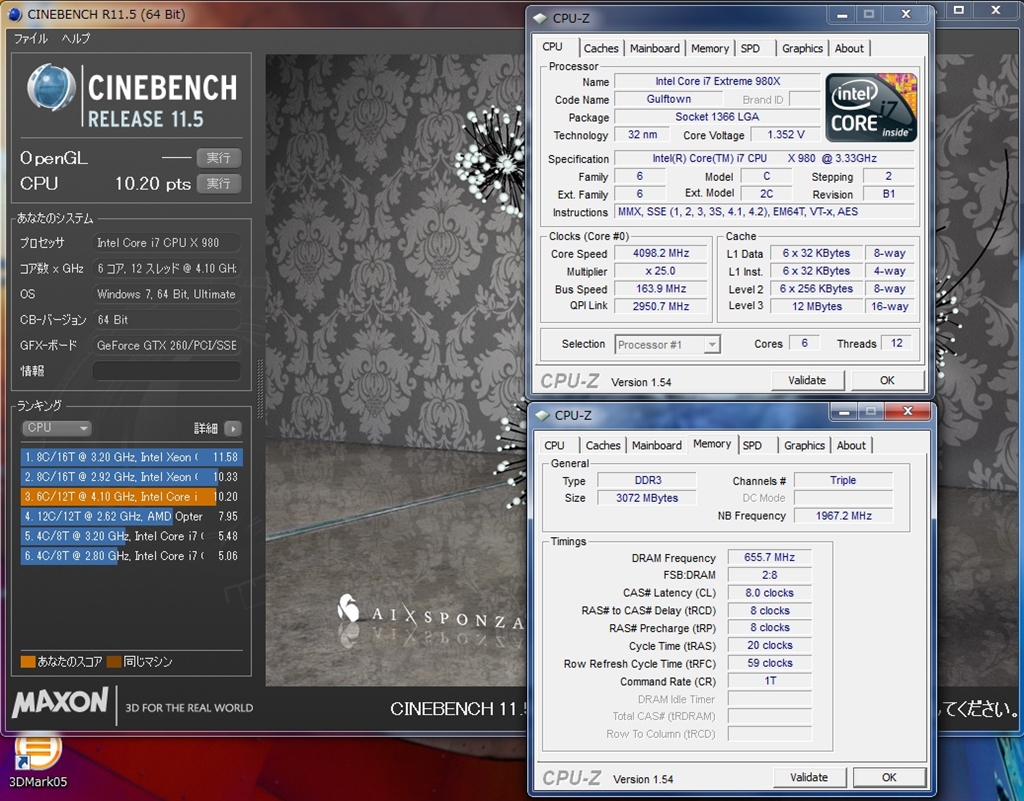Open the ファイル menu

pos(30,39)
